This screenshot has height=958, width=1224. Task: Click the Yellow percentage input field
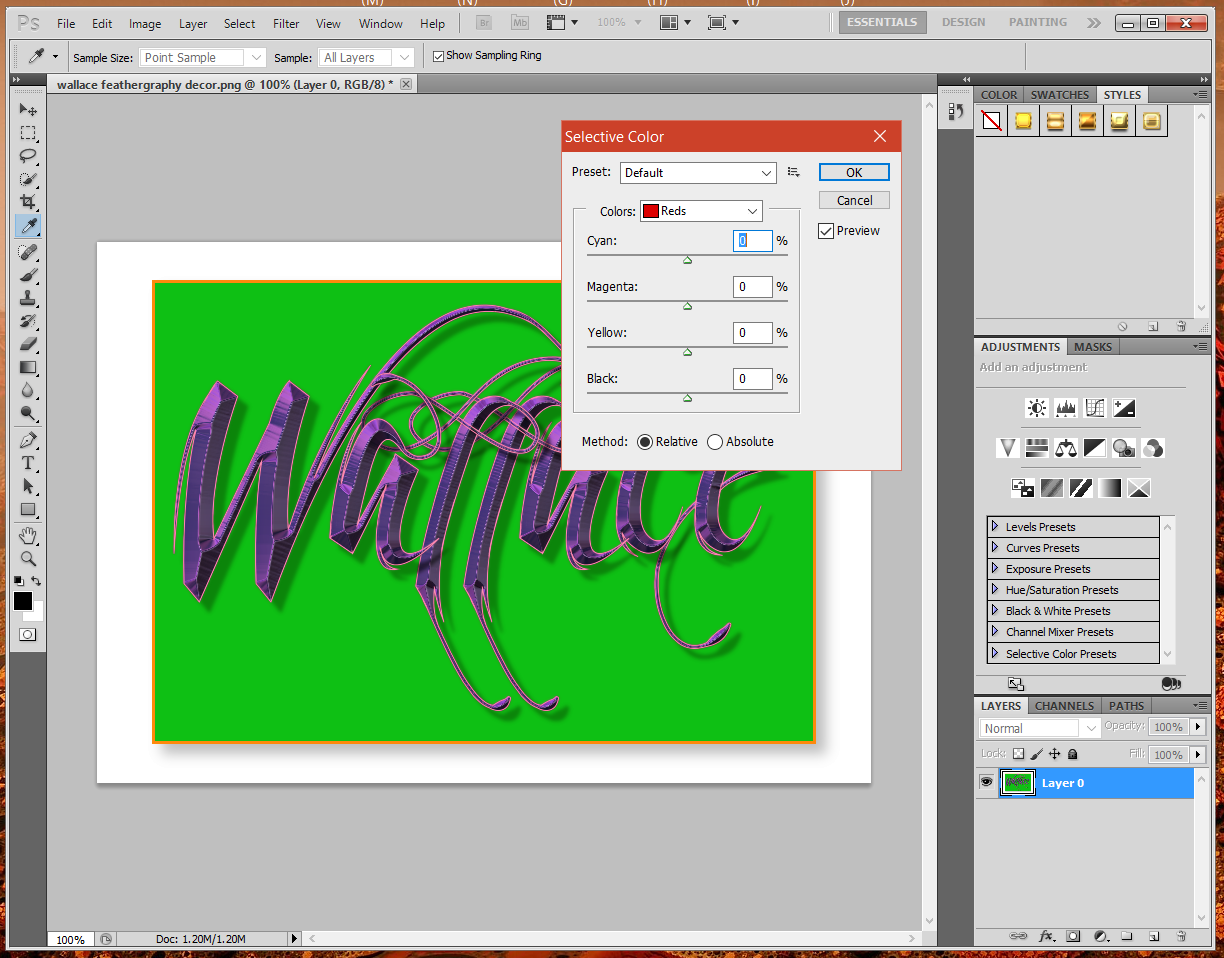(x=753, y=333)
